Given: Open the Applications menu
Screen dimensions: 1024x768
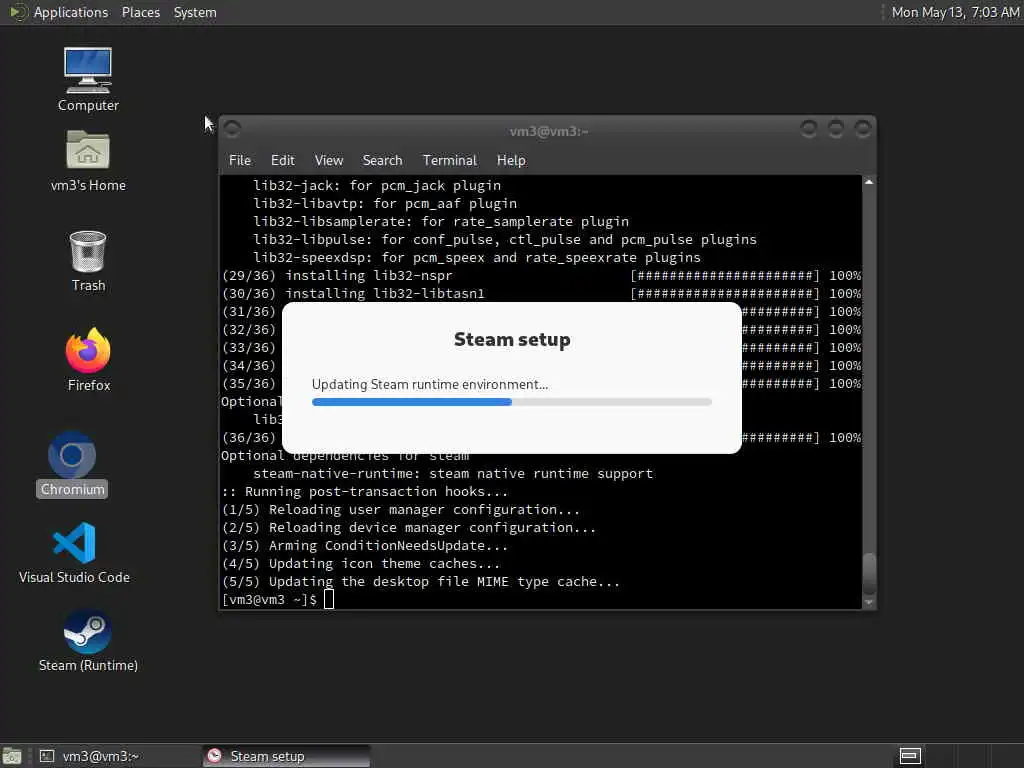Looking at the screenshot, I should tap(71, 12).
